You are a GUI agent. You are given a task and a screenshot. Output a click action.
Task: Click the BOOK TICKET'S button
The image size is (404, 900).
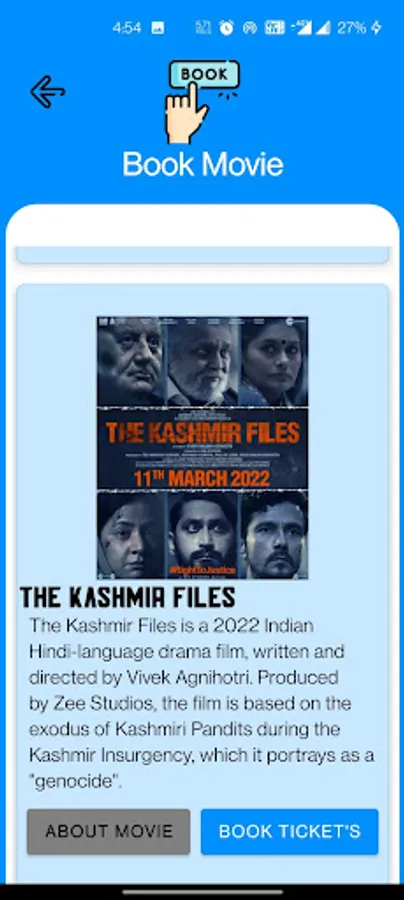(290, 832)
